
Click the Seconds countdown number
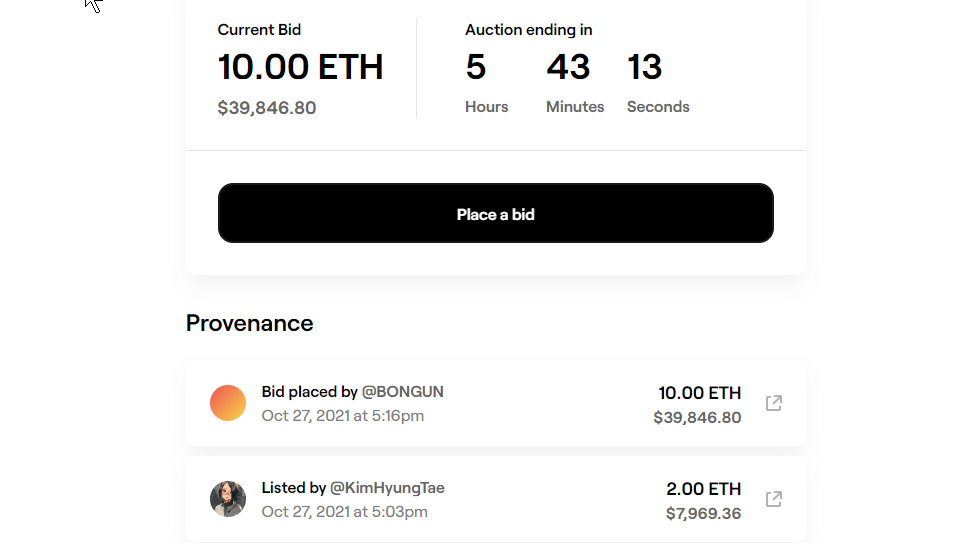pos(645,67)
